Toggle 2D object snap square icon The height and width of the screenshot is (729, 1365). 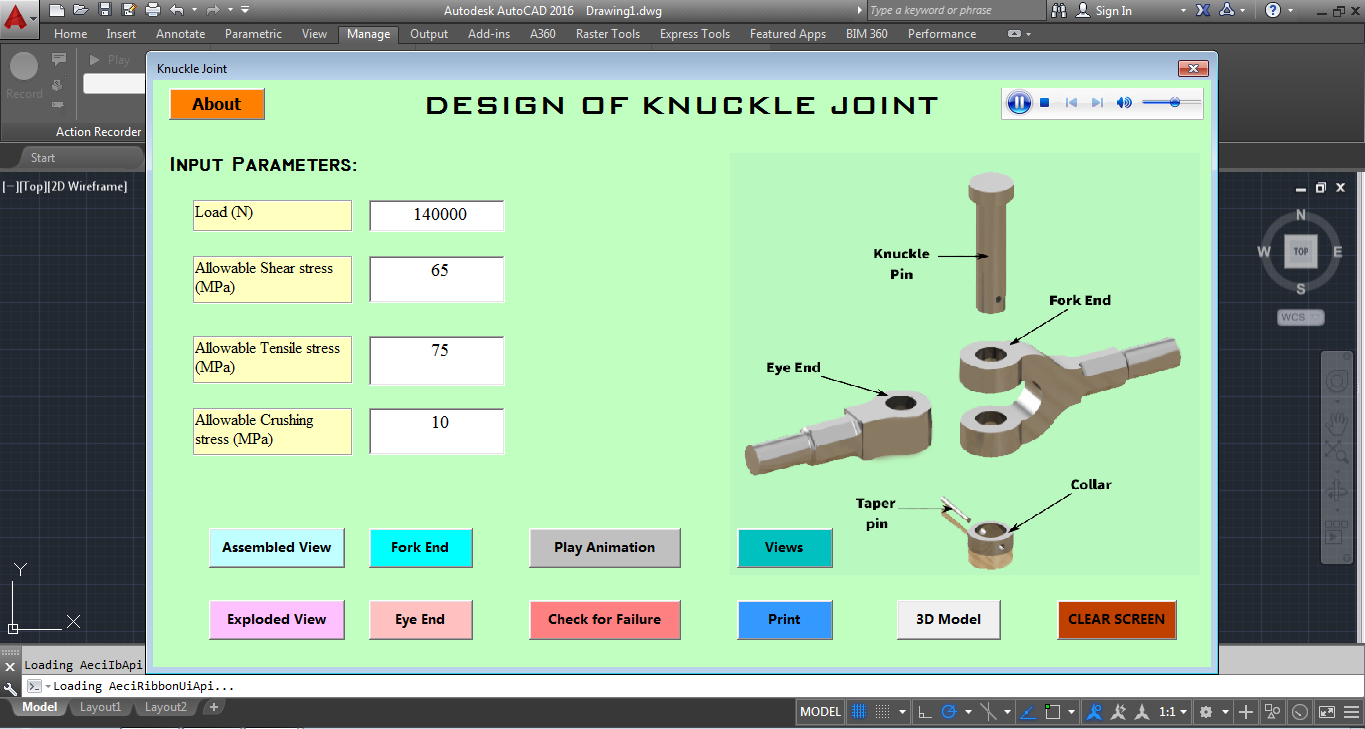point(1052,712)
